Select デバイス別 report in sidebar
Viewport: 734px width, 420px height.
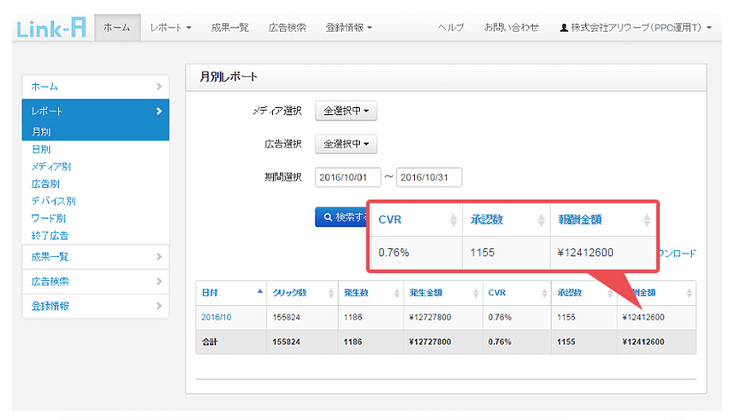pyautogui.click(x=53, y=201)
